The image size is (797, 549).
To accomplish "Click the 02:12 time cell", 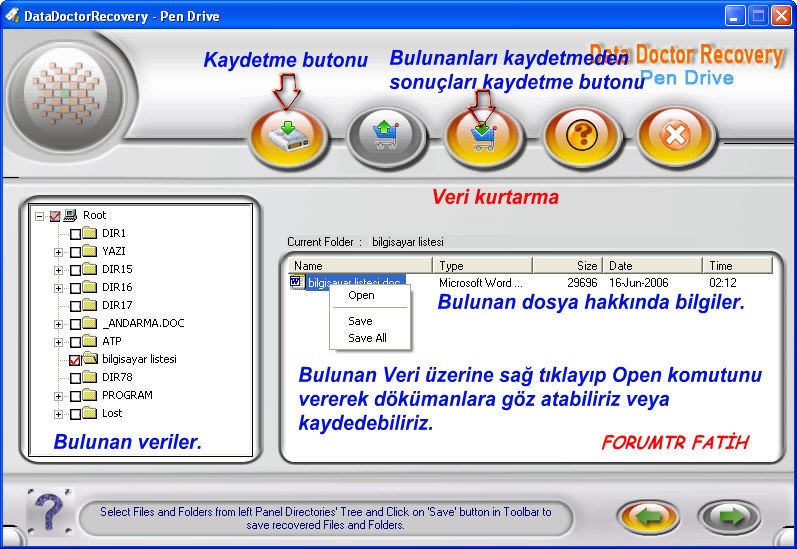I will [722, 283].
